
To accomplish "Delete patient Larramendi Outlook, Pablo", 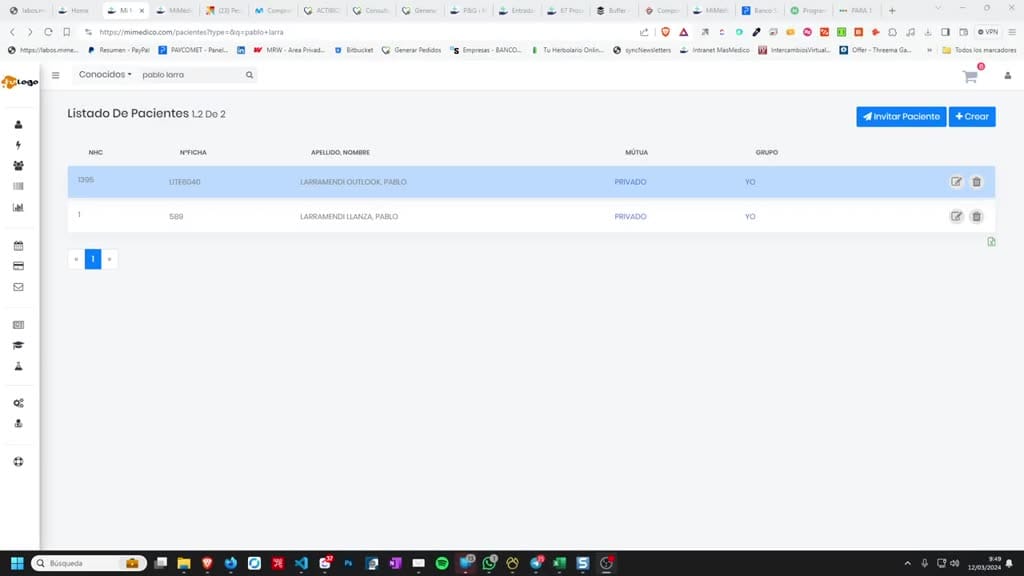I will pos(976,182).
